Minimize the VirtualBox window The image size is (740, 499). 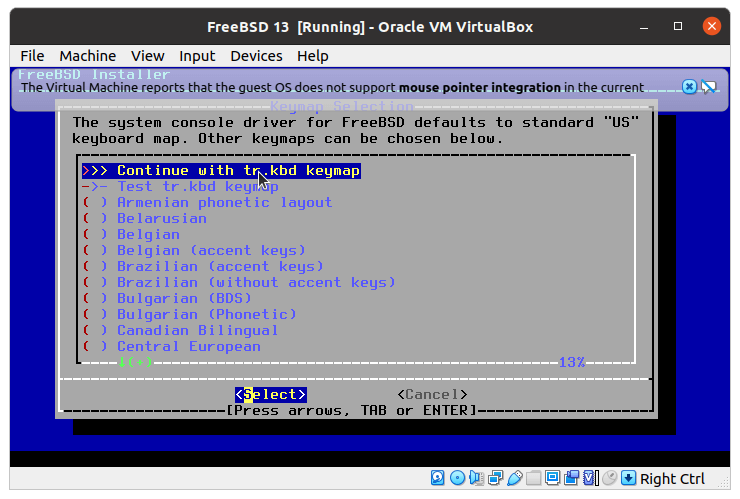click(x=644, y=27)
